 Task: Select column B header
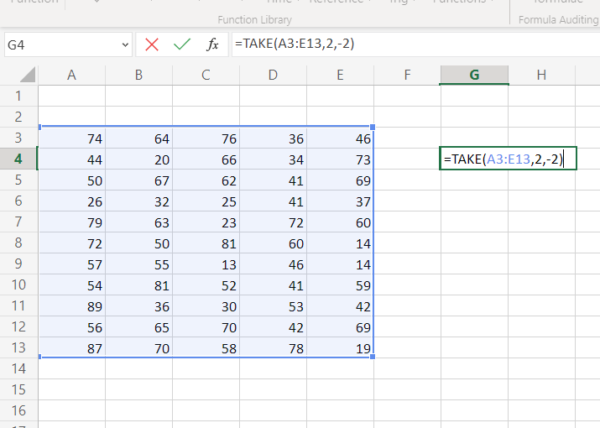click(139, 75)
